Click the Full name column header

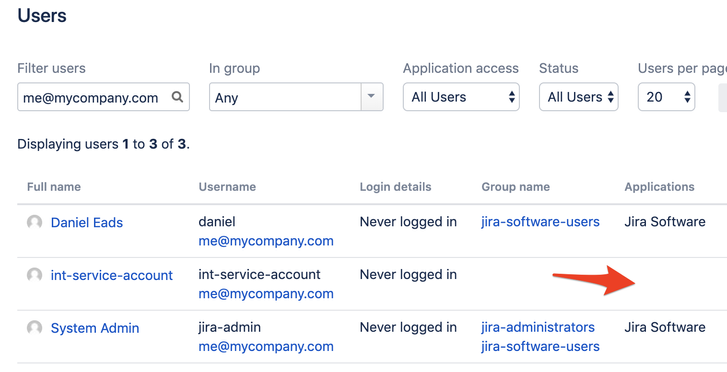click(x=54, y=187)
